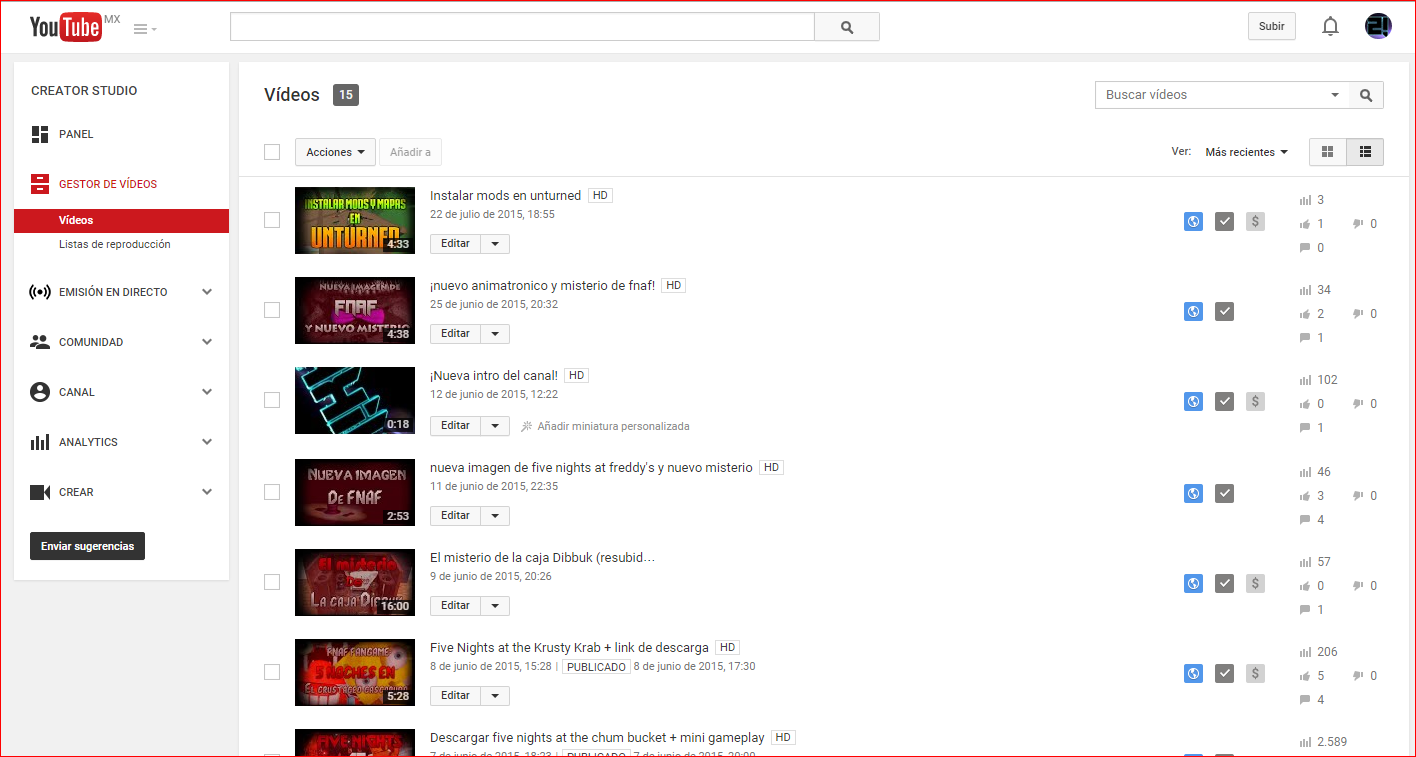Open the Vídeos submenu item
1416x757 pixels.
coord(121,220)
